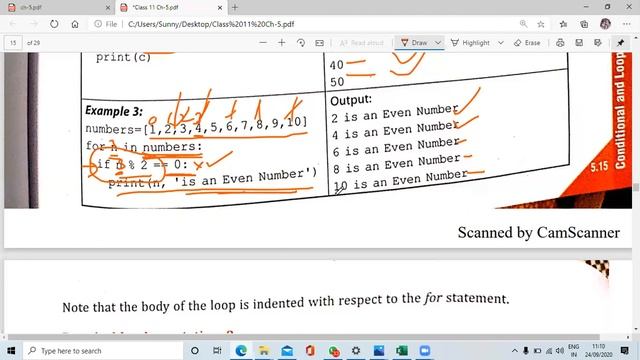Click the Read aloud button
The image size is (640, 360).
coord(362,42)
